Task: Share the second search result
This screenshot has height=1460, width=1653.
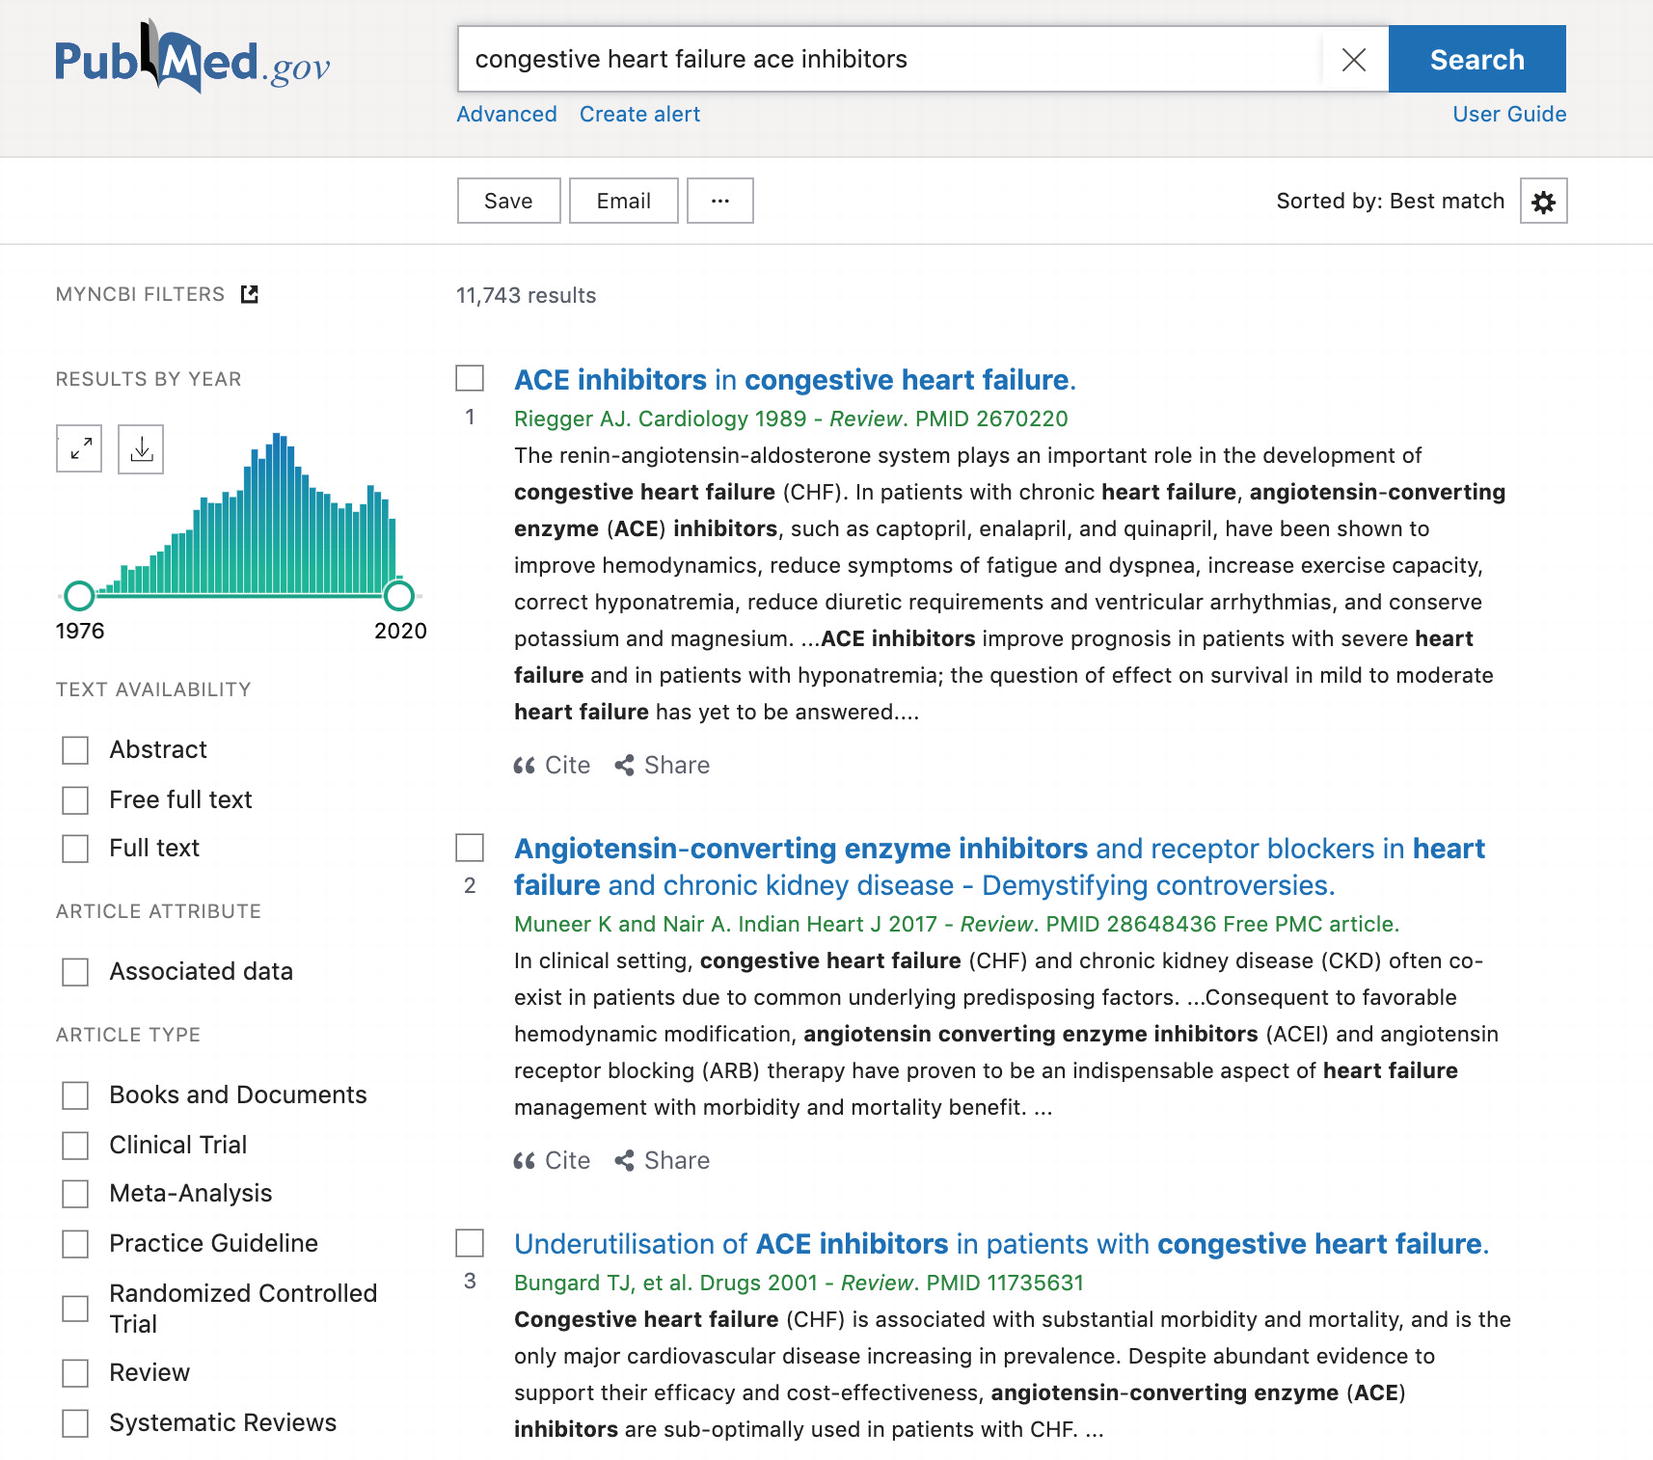Action: coord(662,1160)
